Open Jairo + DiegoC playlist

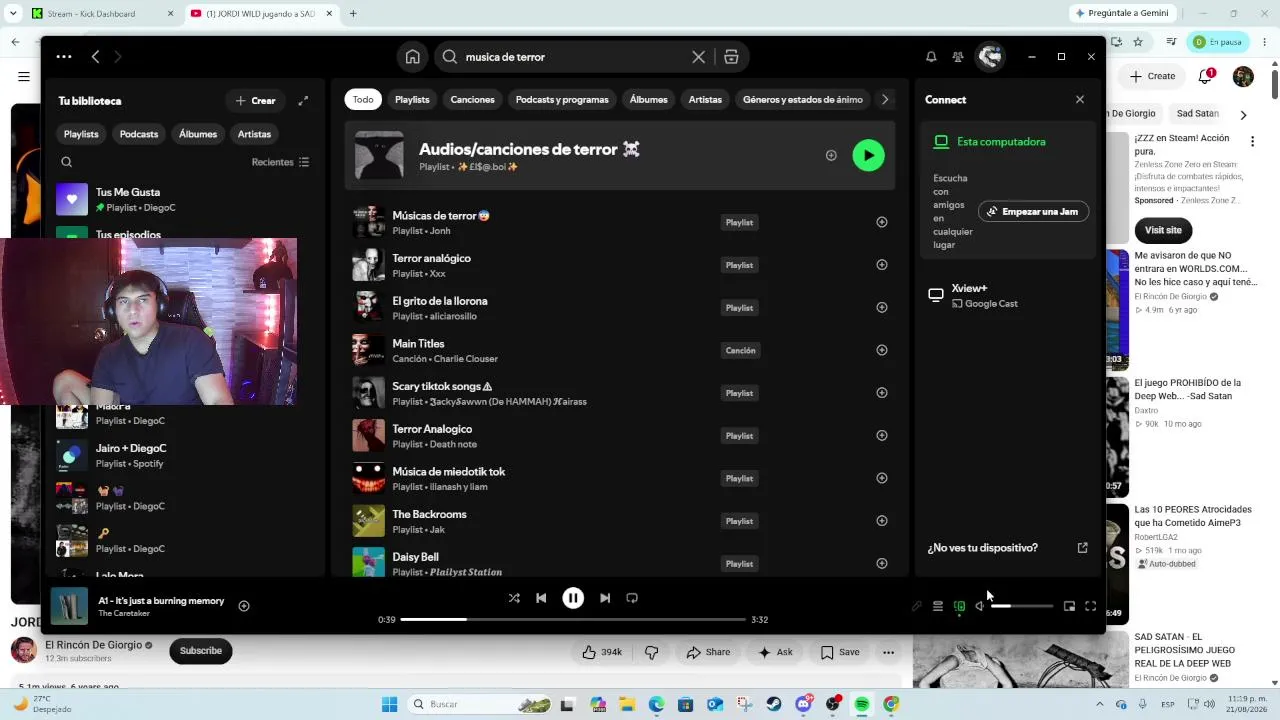pos(185,455)
